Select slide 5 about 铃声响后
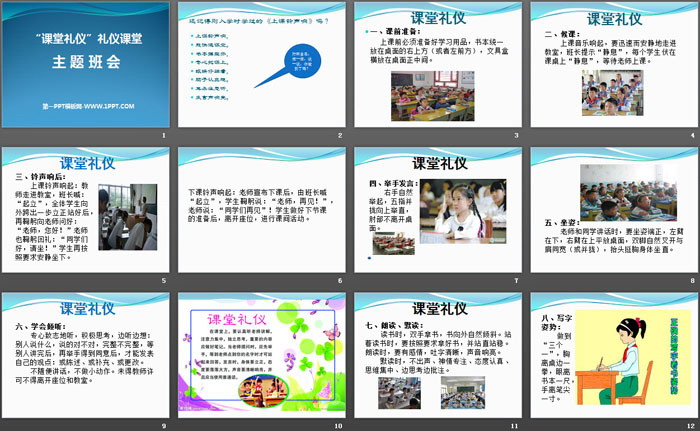This screenshot has height=431, width=700. coord(84,215)
